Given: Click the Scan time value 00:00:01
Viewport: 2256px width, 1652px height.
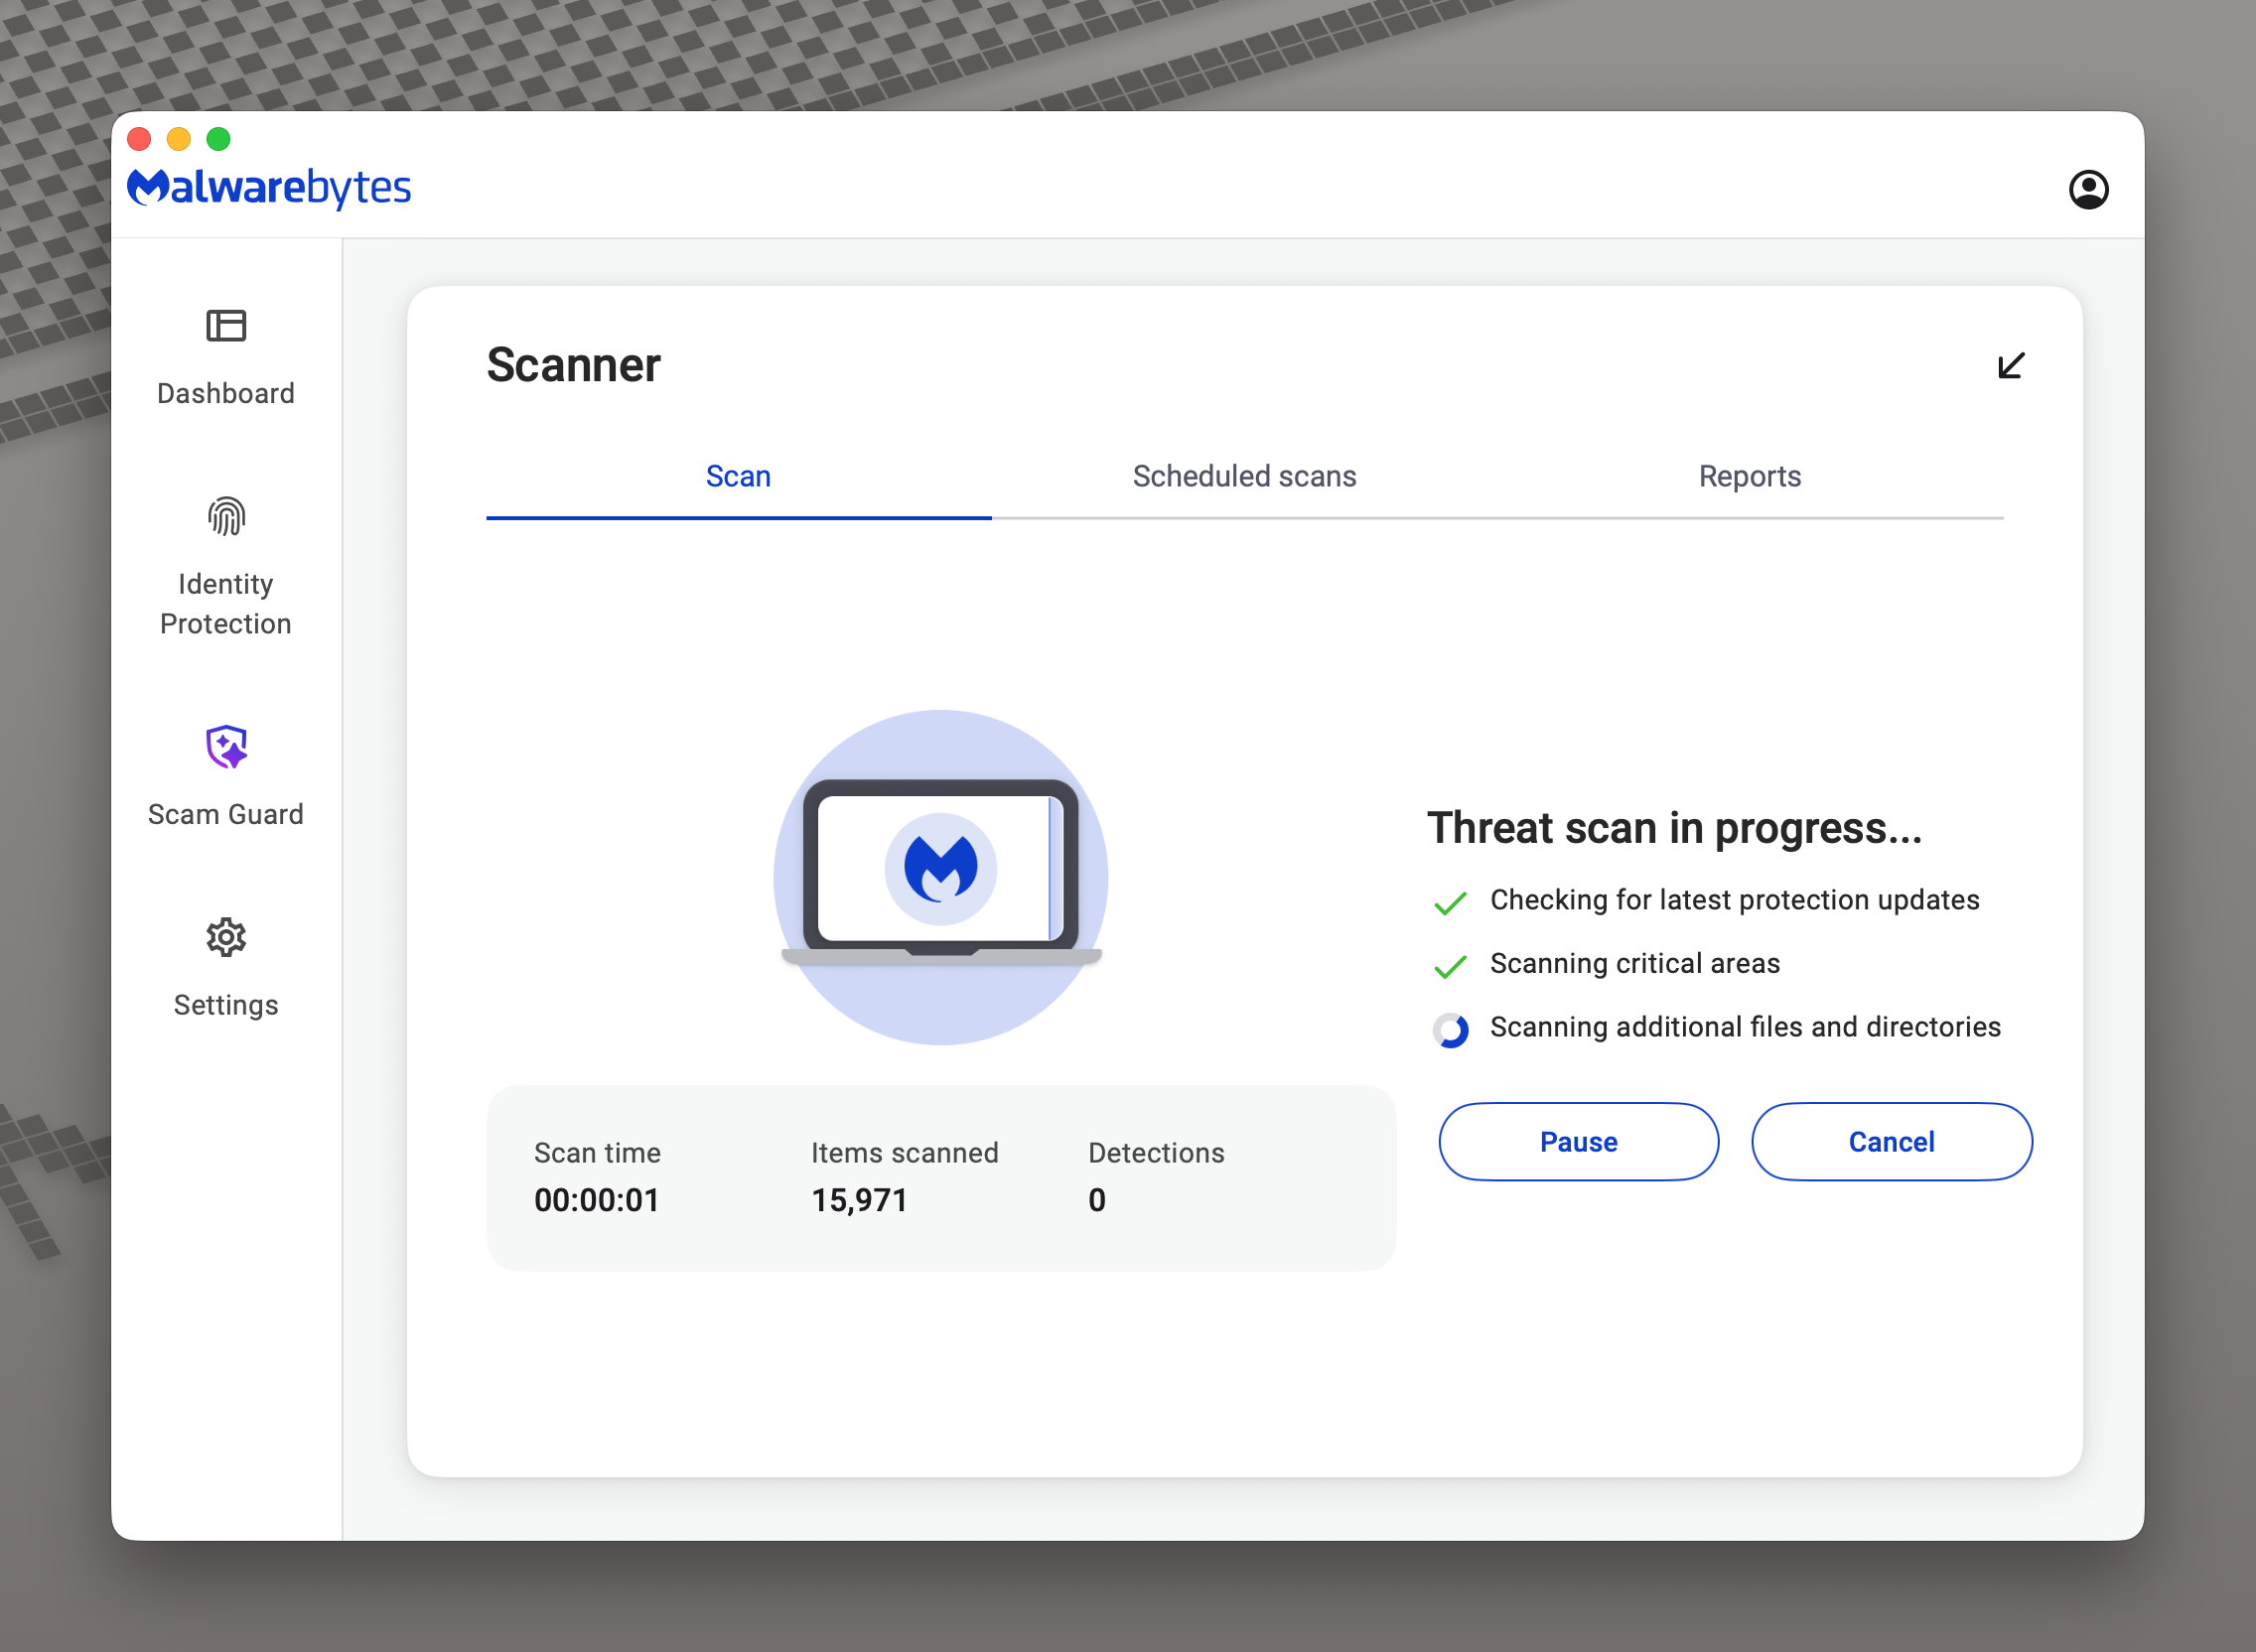Looking at the screenshot, I should (x=597, y=1200).
